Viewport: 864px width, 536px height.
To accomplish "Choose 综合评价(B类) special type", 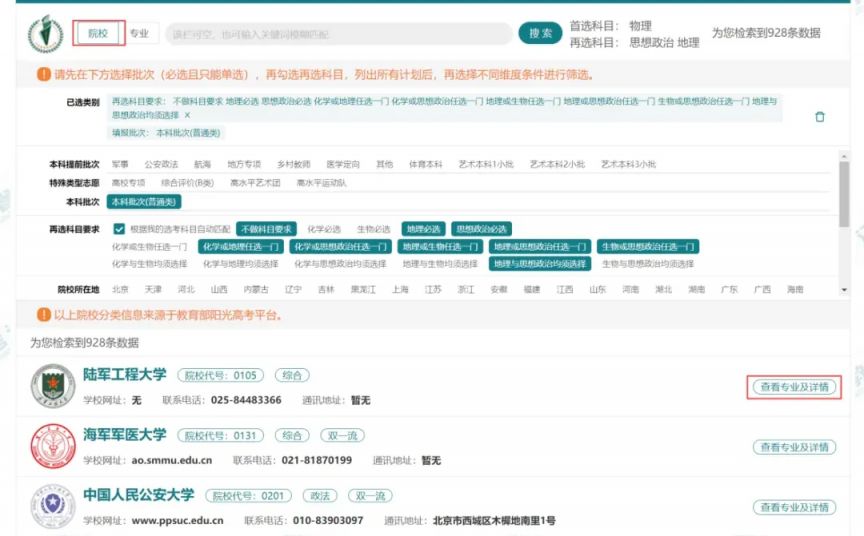I will click(x=187, y=183).
